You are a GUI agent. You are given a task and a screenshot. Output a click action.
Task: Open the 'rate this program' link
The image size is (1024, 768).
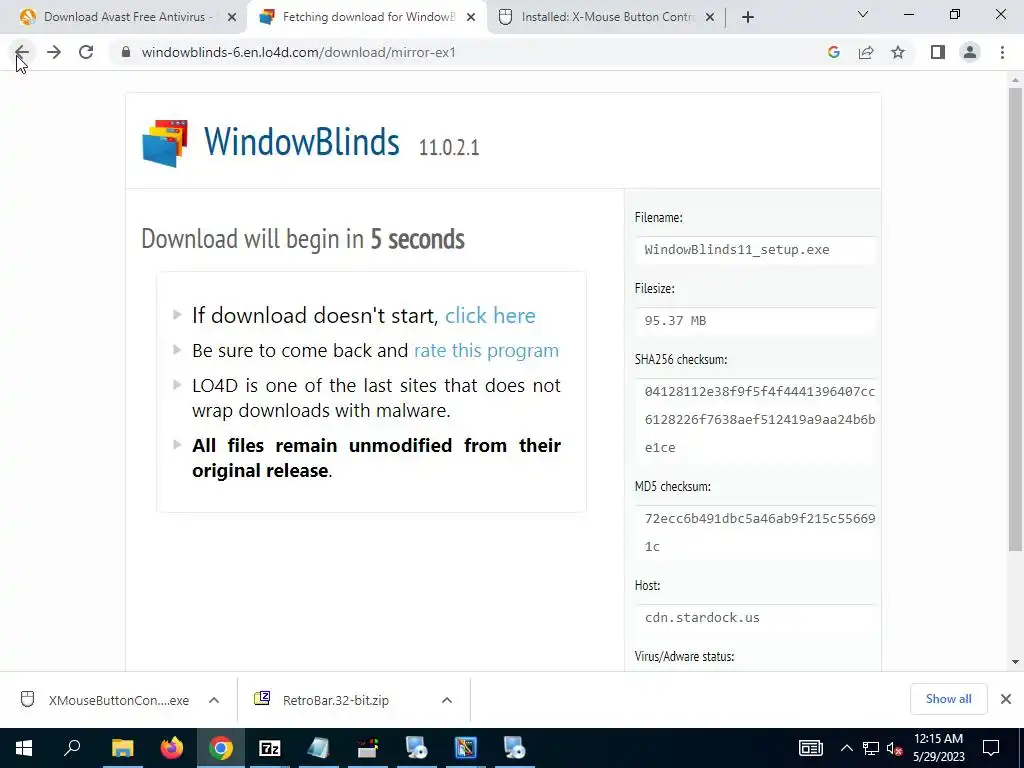[487, 351]
